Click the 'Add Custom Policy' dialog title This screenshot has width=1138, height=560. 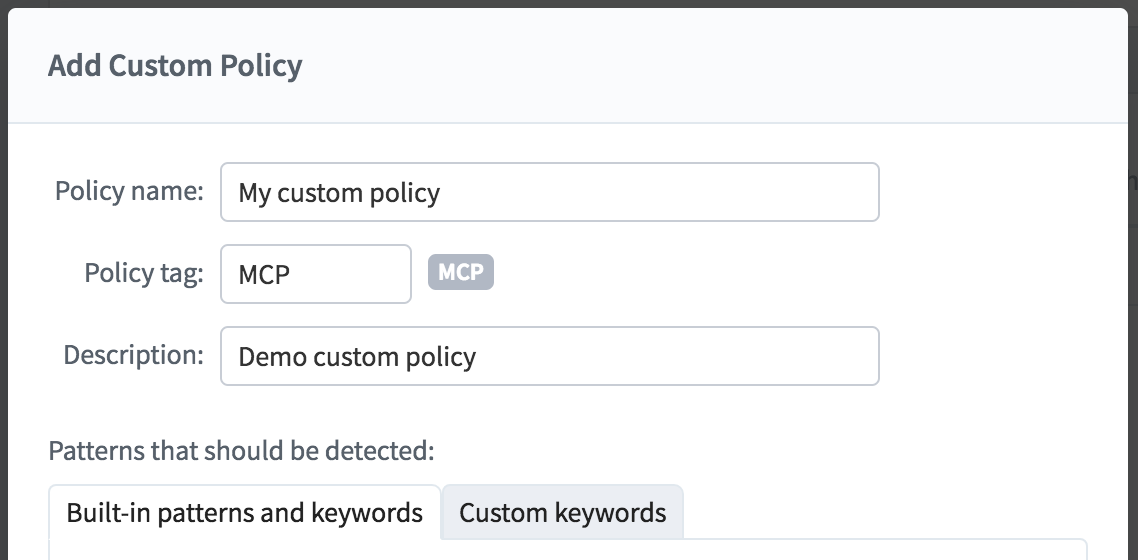click(175, 65)
